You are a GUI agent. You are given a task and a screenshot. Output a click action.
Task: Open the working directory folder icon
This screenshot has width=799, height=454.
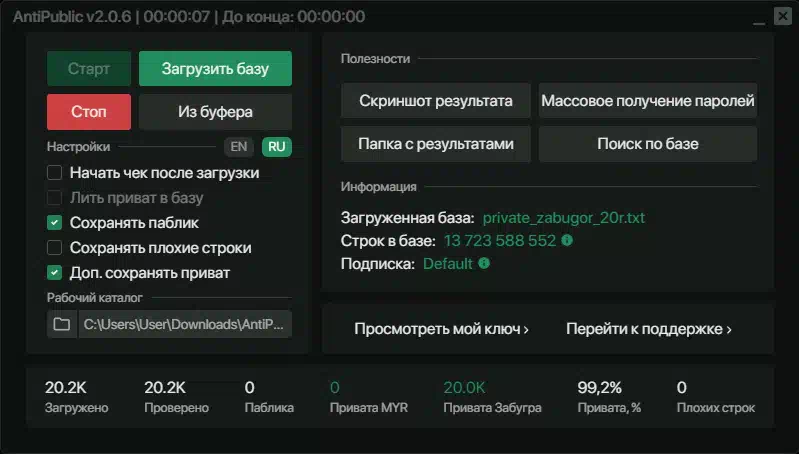tap(62, 324)
